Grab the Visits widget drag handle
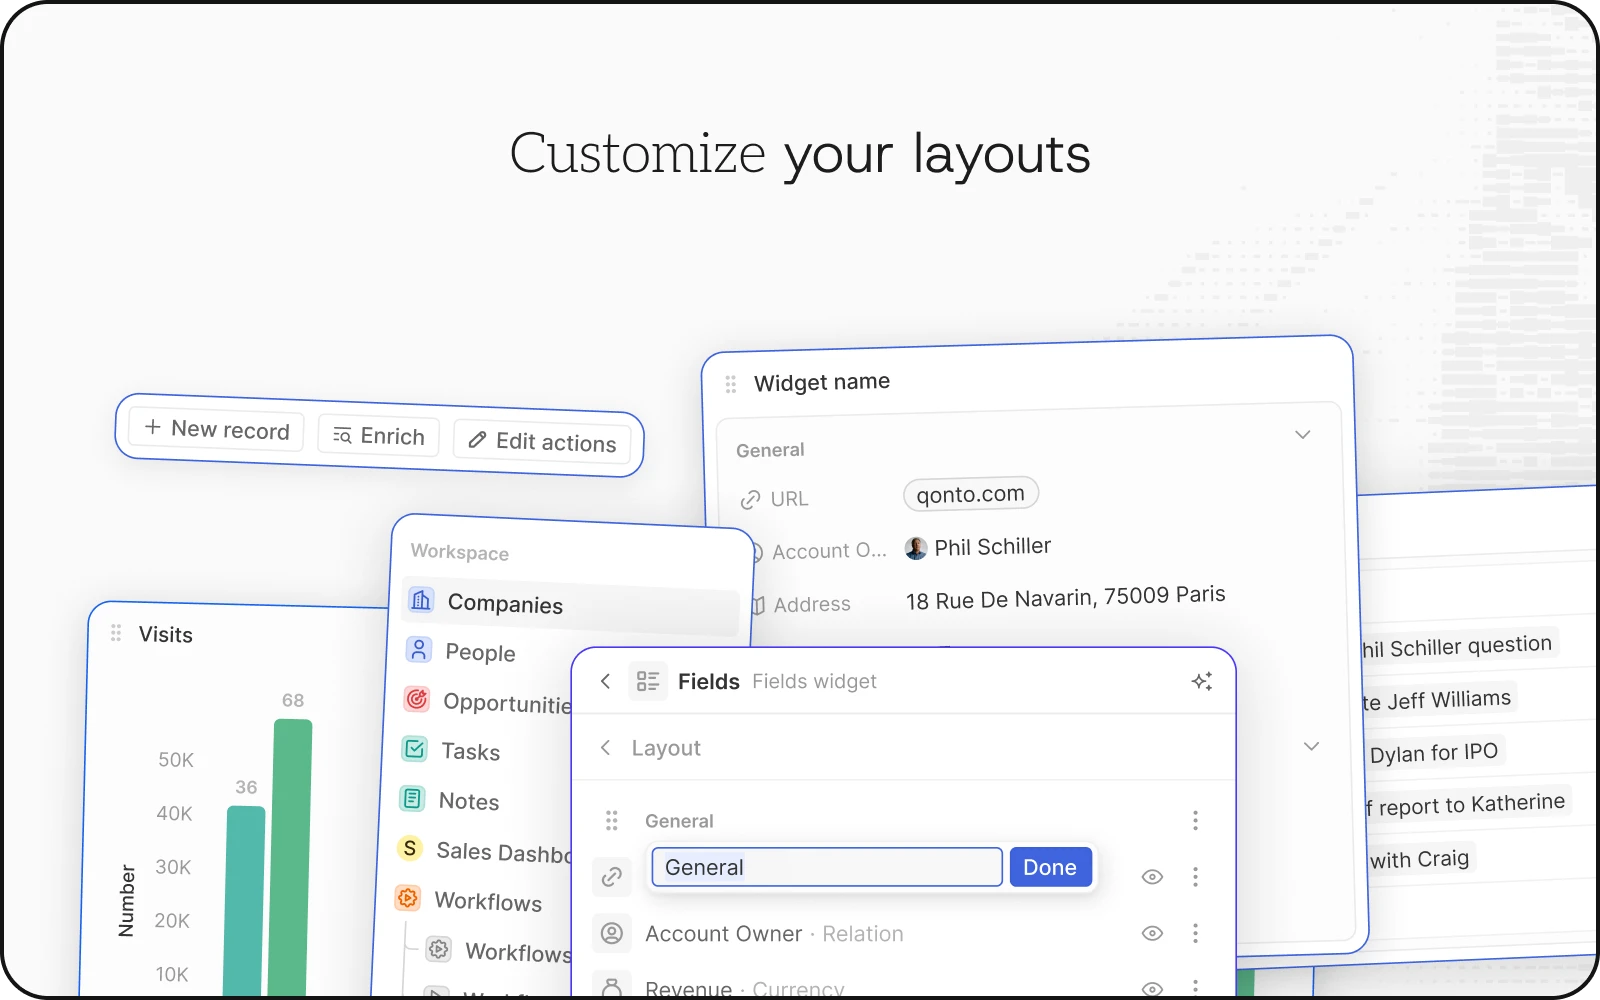The image size is (1600, 1000). [x=116, y=633]
